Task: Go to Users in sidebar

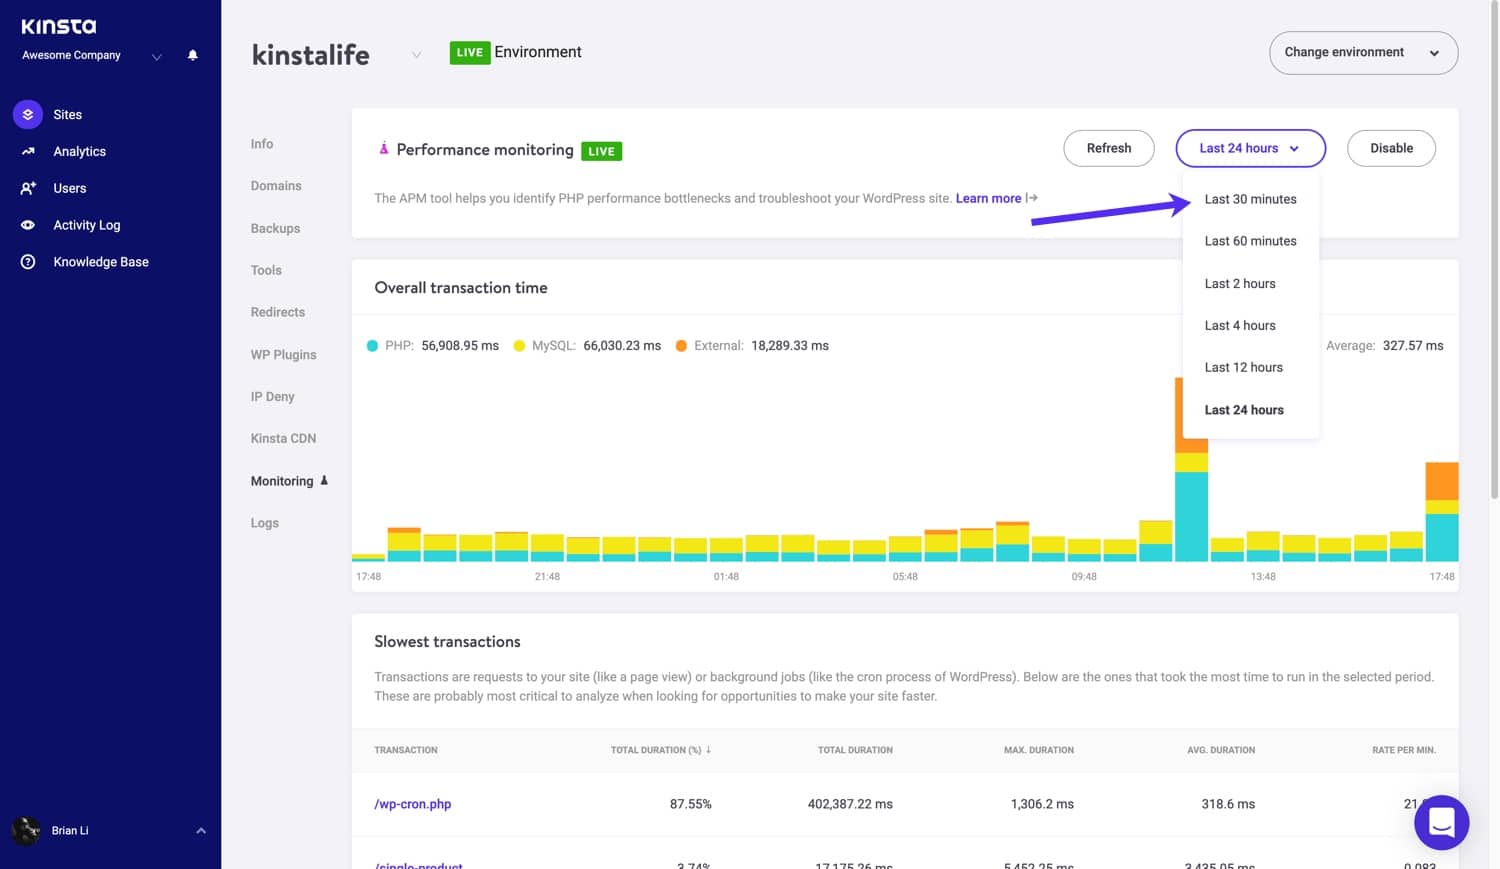Action: 69,188
